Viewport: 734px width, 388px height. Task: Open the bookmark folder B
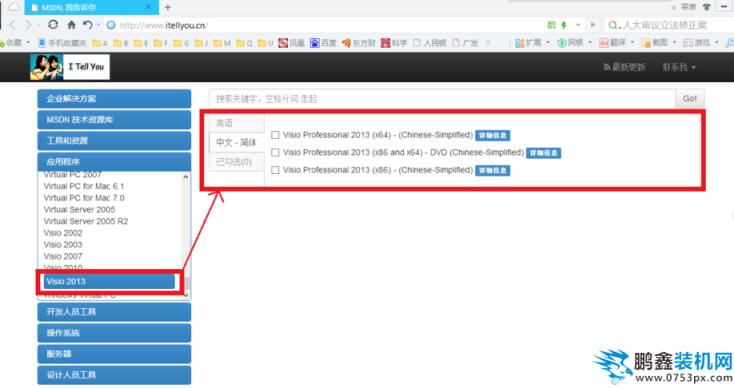(x=121, y=43)
